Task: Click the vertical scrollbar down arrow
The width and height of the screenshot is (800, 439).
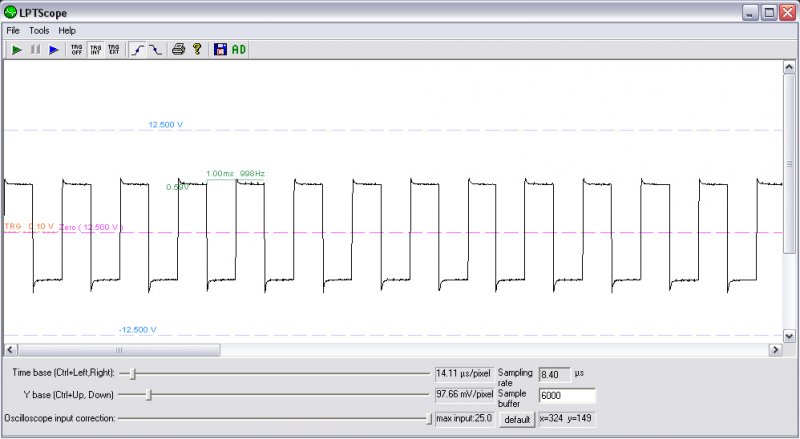Action: (x=789, y=336)
